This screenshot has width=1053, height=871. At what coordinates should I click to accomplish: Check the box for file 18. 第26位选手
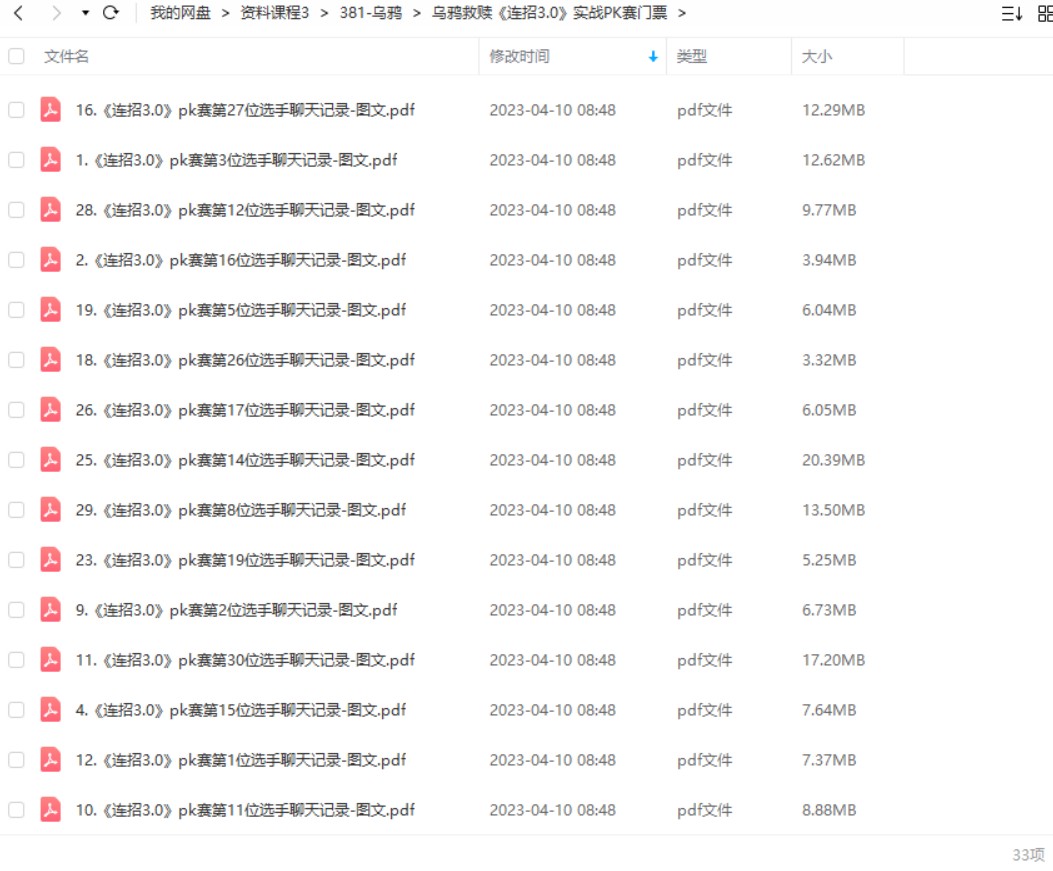point(16,360)
